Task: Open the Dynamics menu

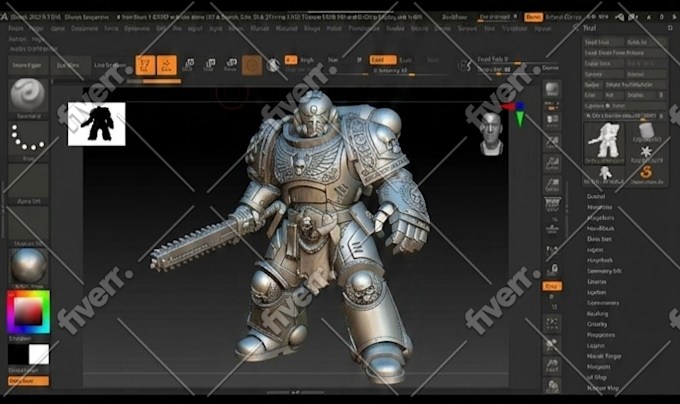Action: [137, 28]
